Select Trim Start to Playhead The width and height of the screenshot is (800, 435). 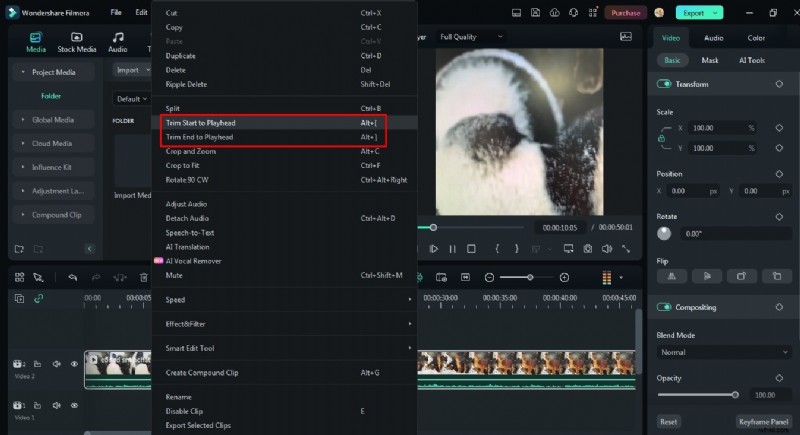pos(200,122)
